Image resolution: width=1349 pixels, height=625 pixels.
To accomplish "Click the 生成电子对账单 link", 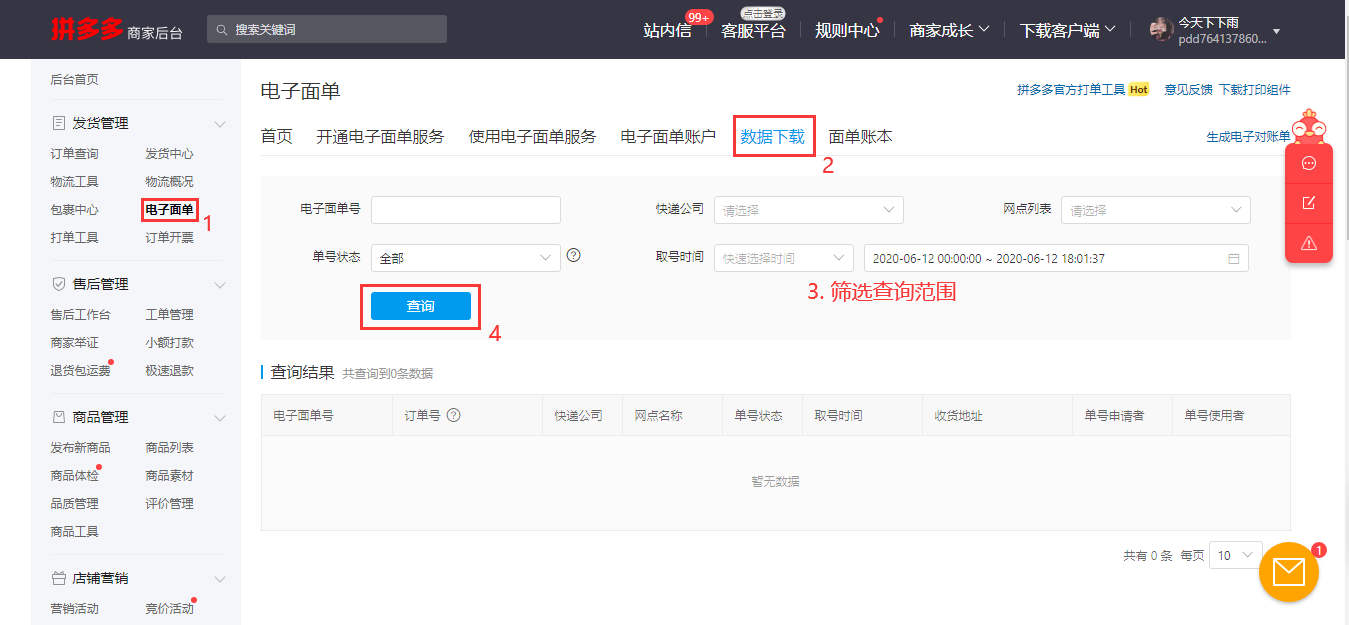I will tap(1249, 137).
